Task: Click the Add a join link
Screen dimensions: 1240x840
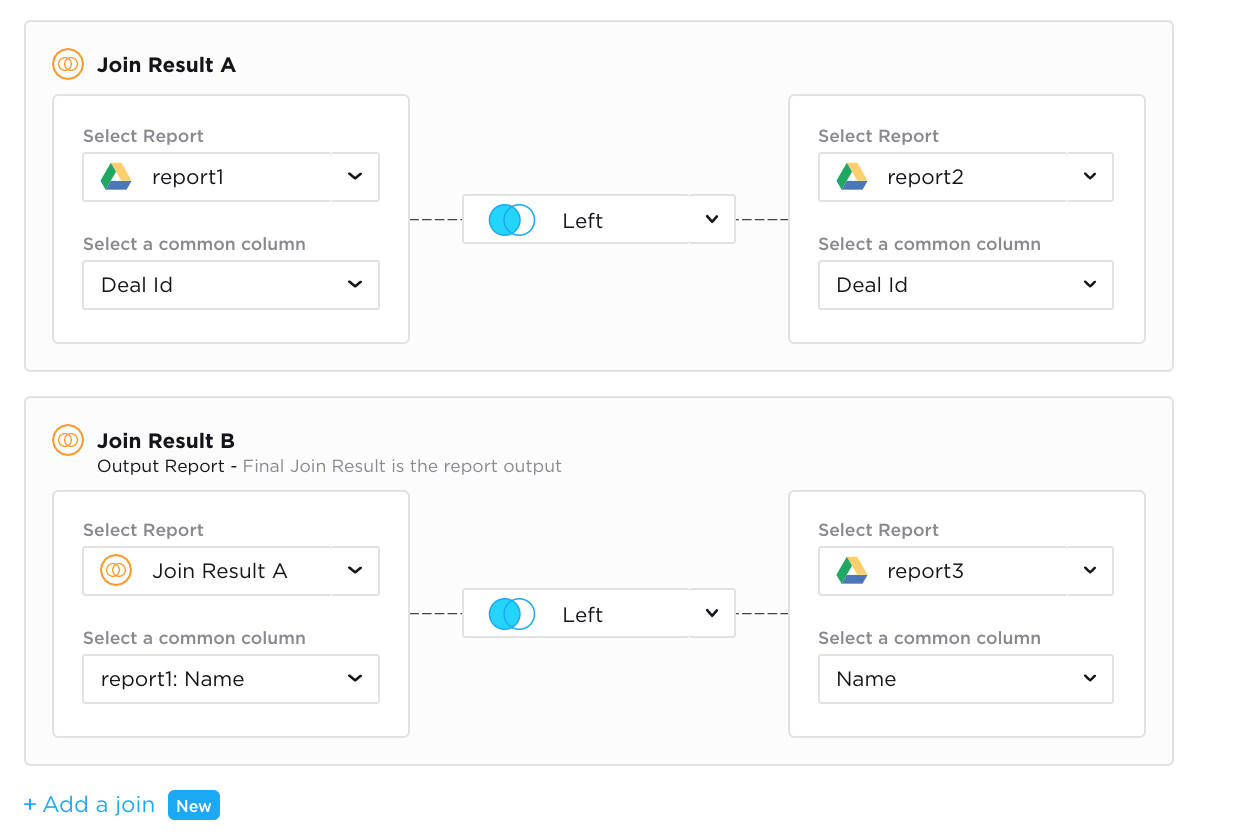Action: click(89, 805)
